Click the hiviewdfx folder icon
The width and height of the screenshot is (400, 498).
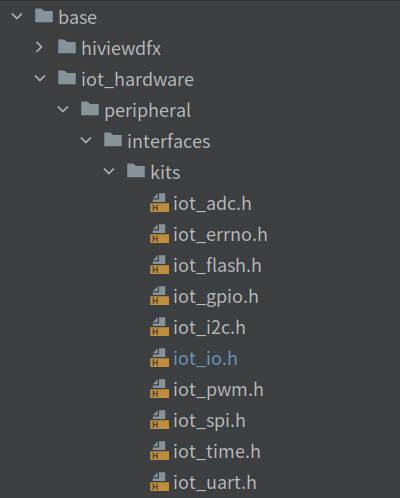click(x=67, y=47)
